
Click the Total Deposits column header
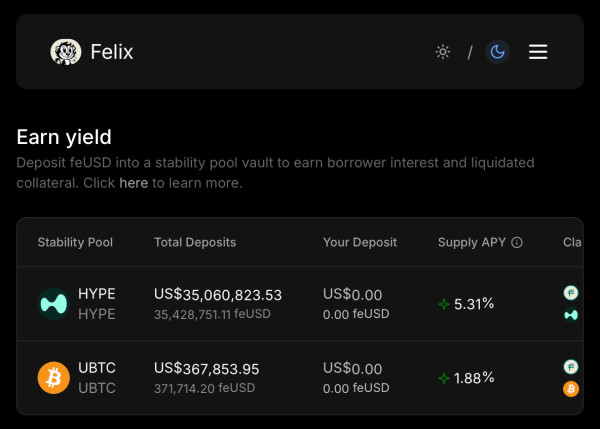[195, 242]
